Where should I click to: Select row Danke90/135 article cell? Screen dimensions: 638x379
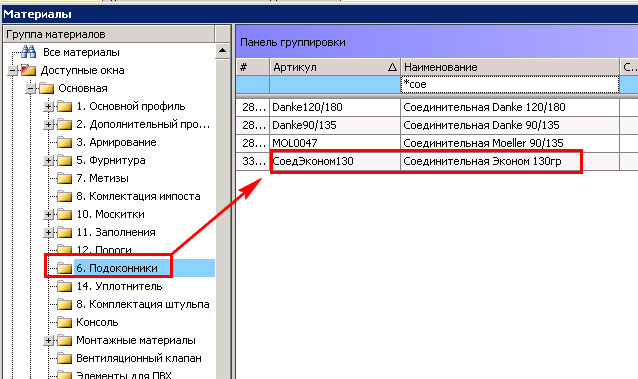334,125
